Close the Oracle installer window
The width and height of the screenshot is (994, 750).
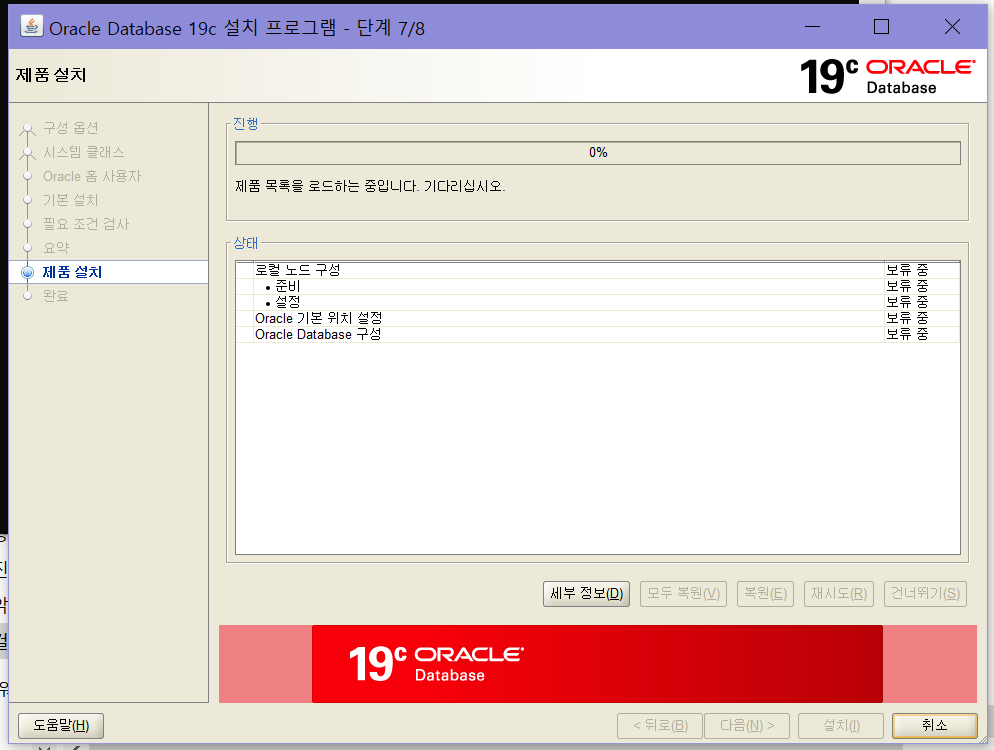952,27
